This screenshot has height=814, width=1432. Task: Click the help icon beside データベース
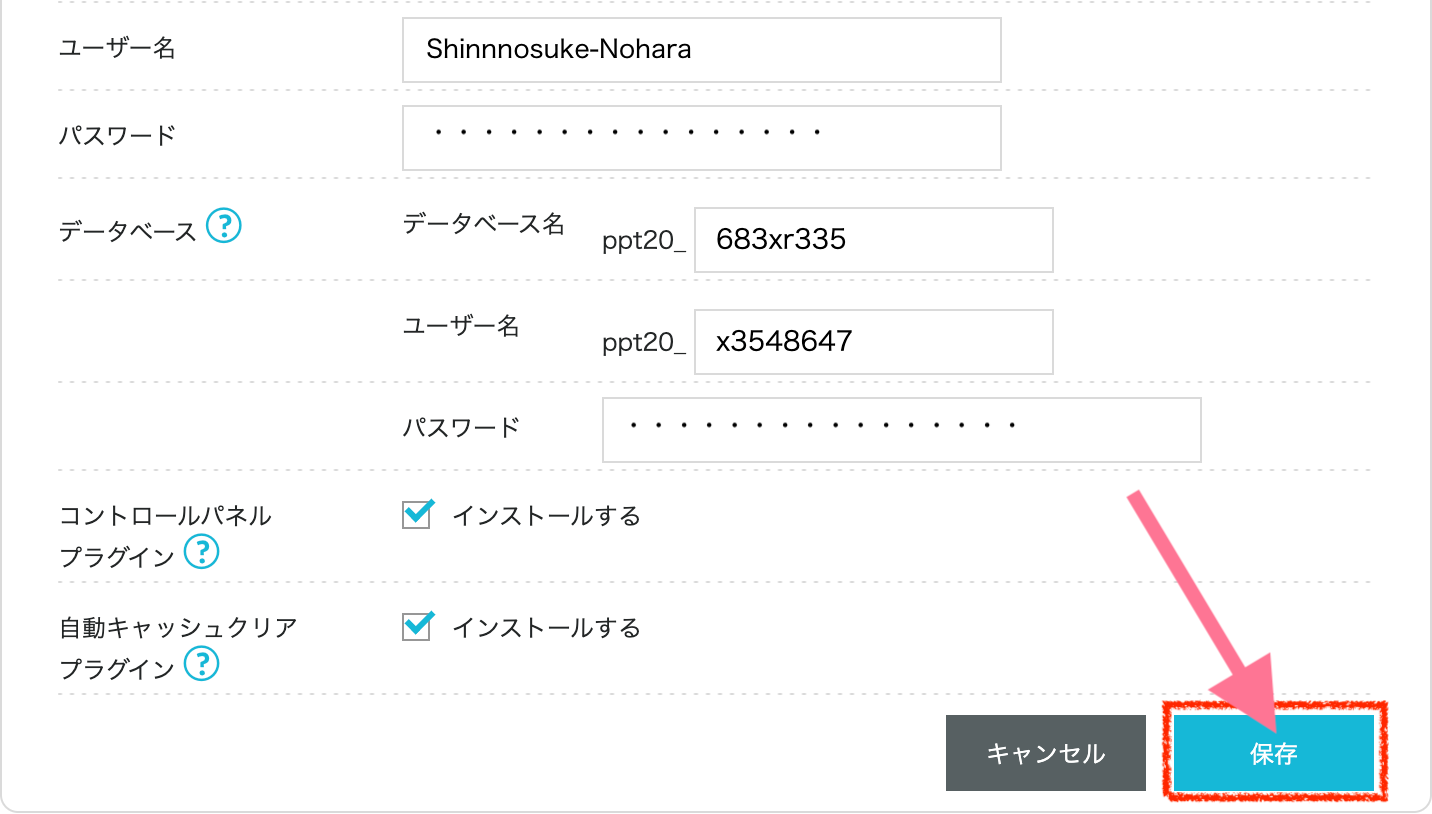(x=224, y=227)
